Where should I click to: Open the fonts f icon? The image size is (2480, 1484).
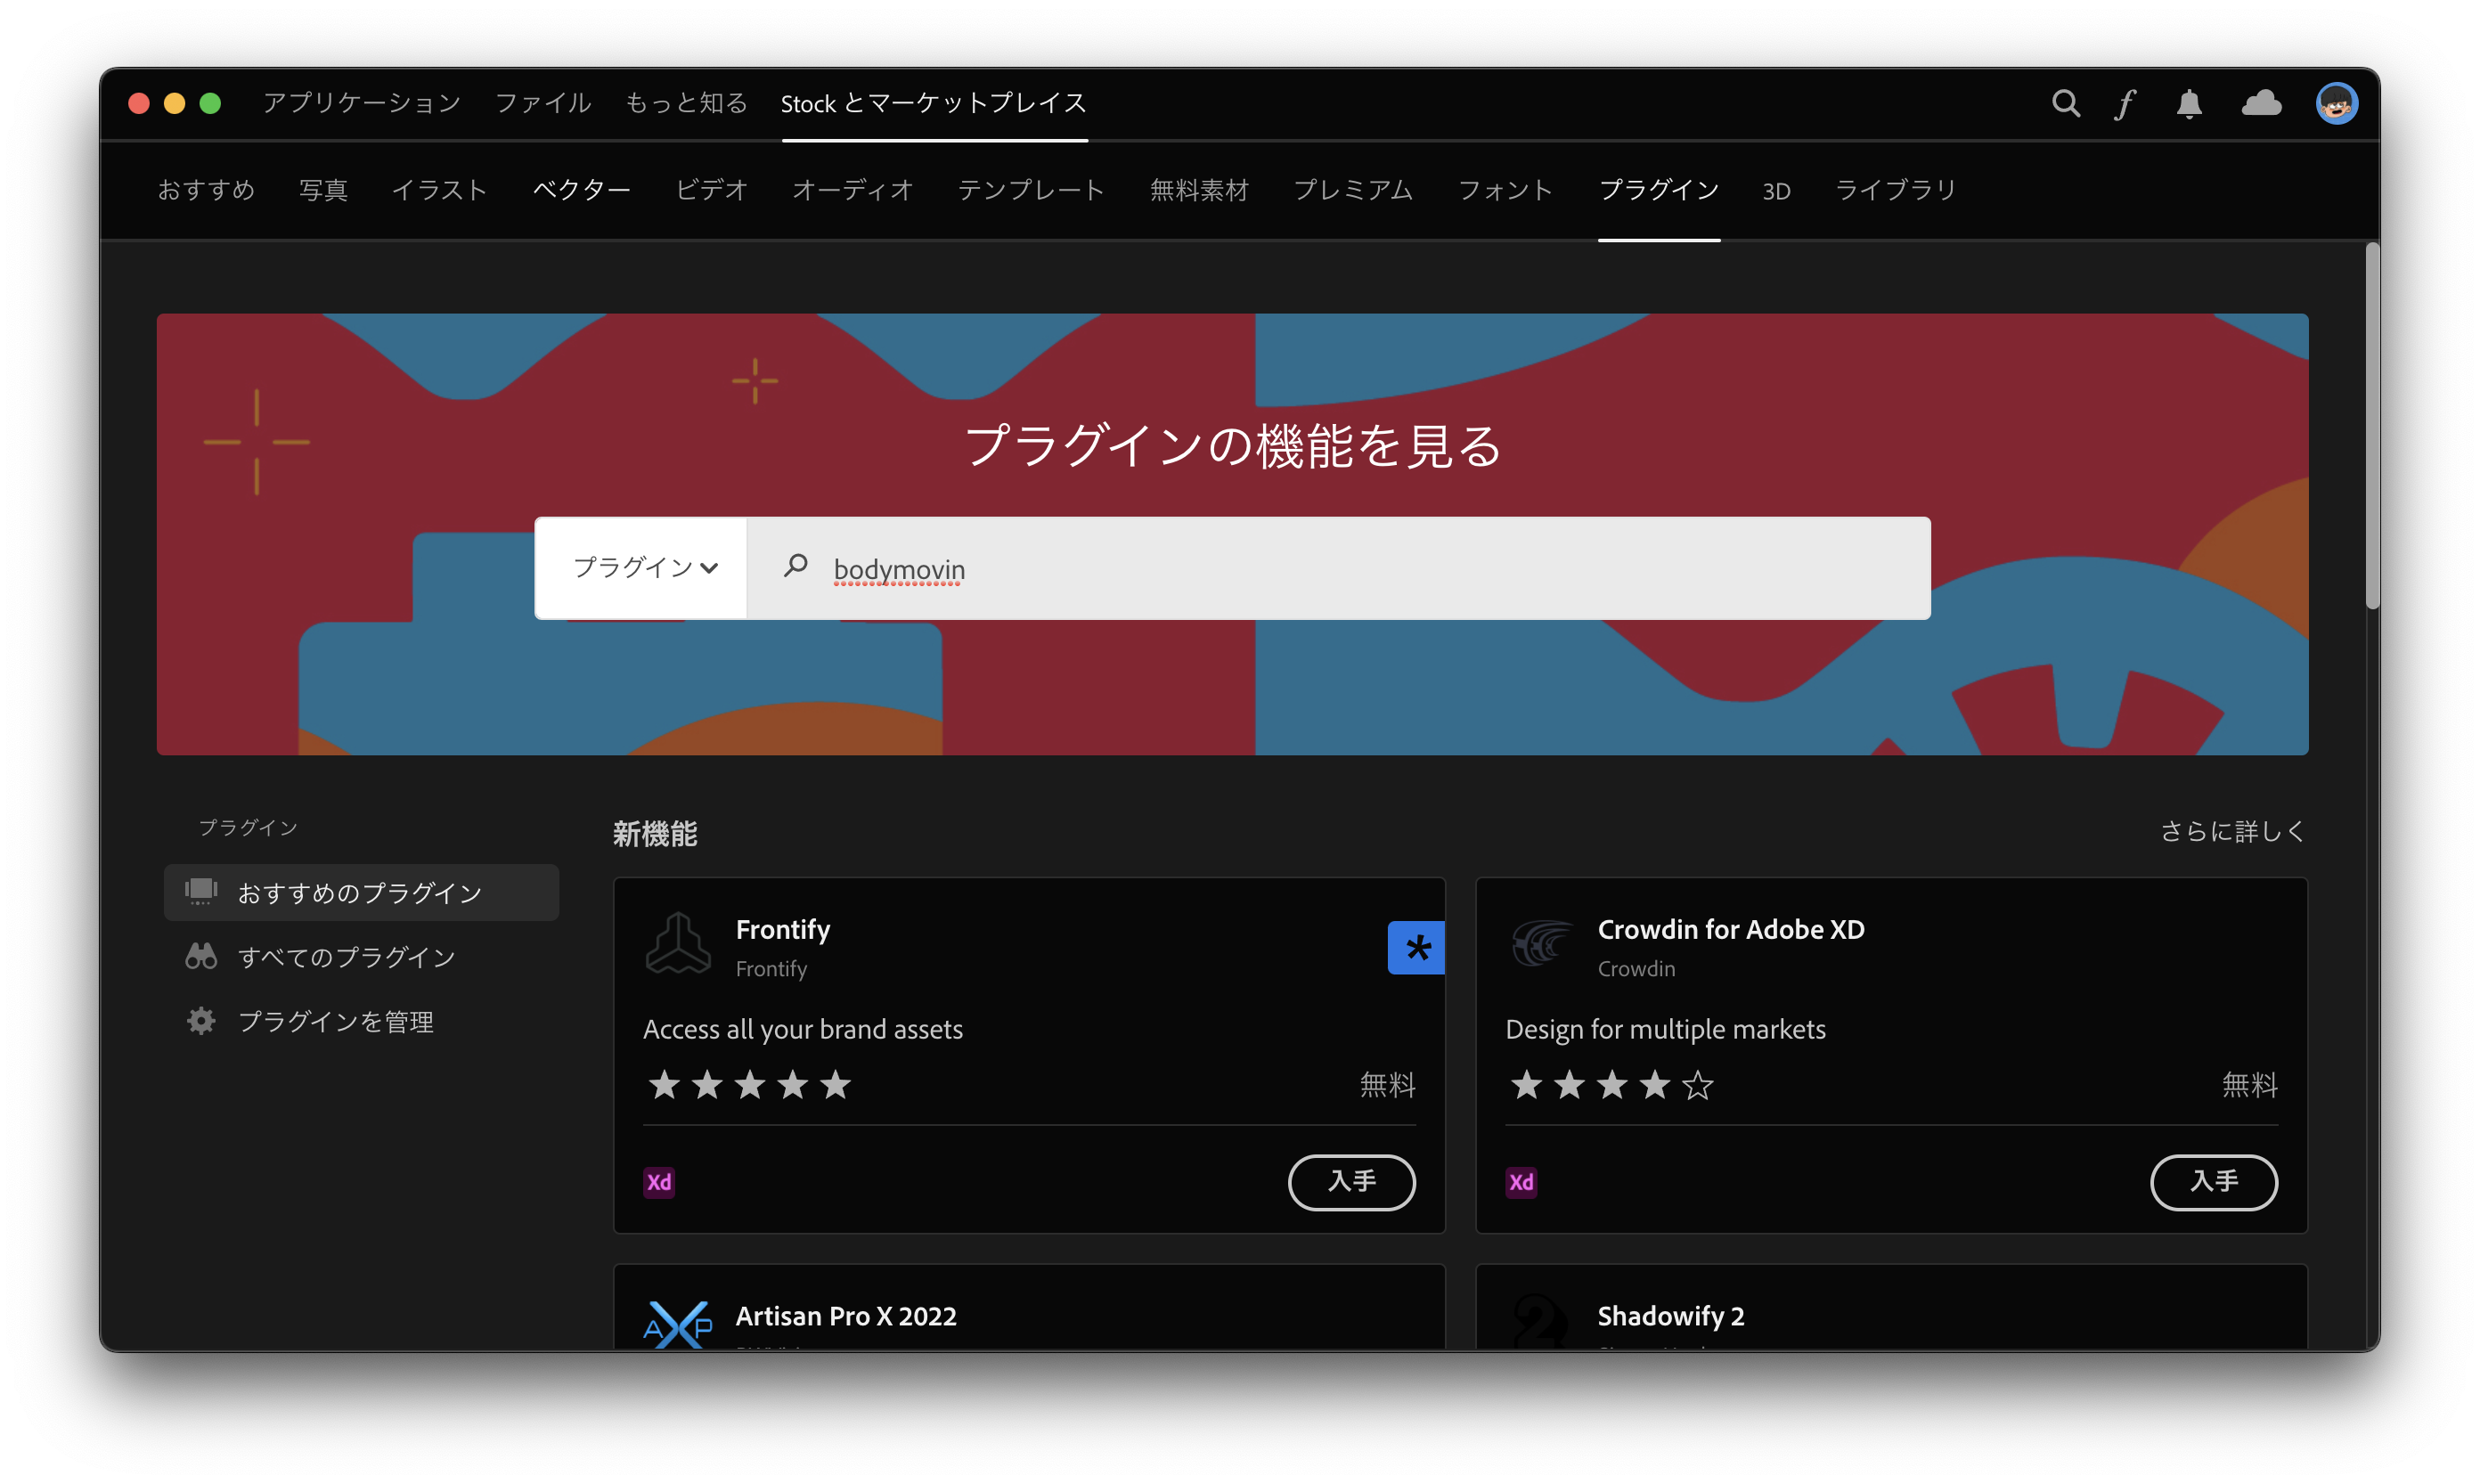point(2125,103)
